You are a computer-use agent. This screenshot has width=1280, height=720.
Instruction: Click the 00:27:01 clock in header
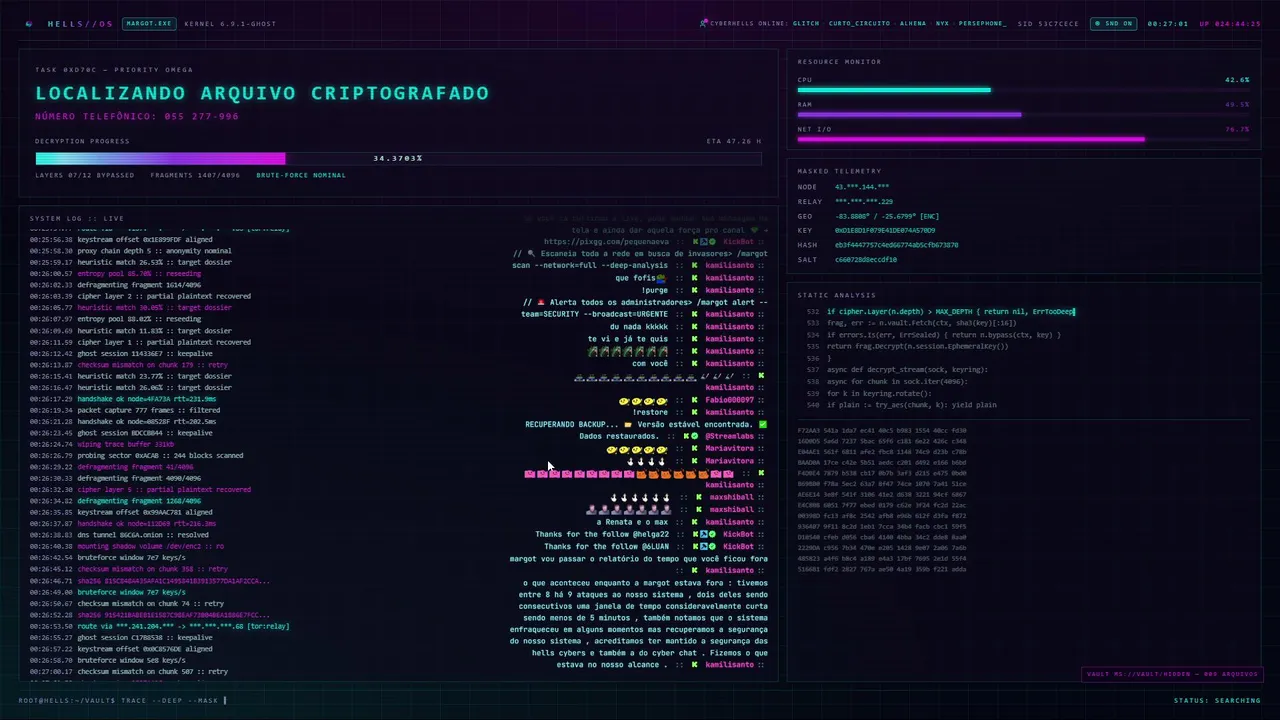1167,23
